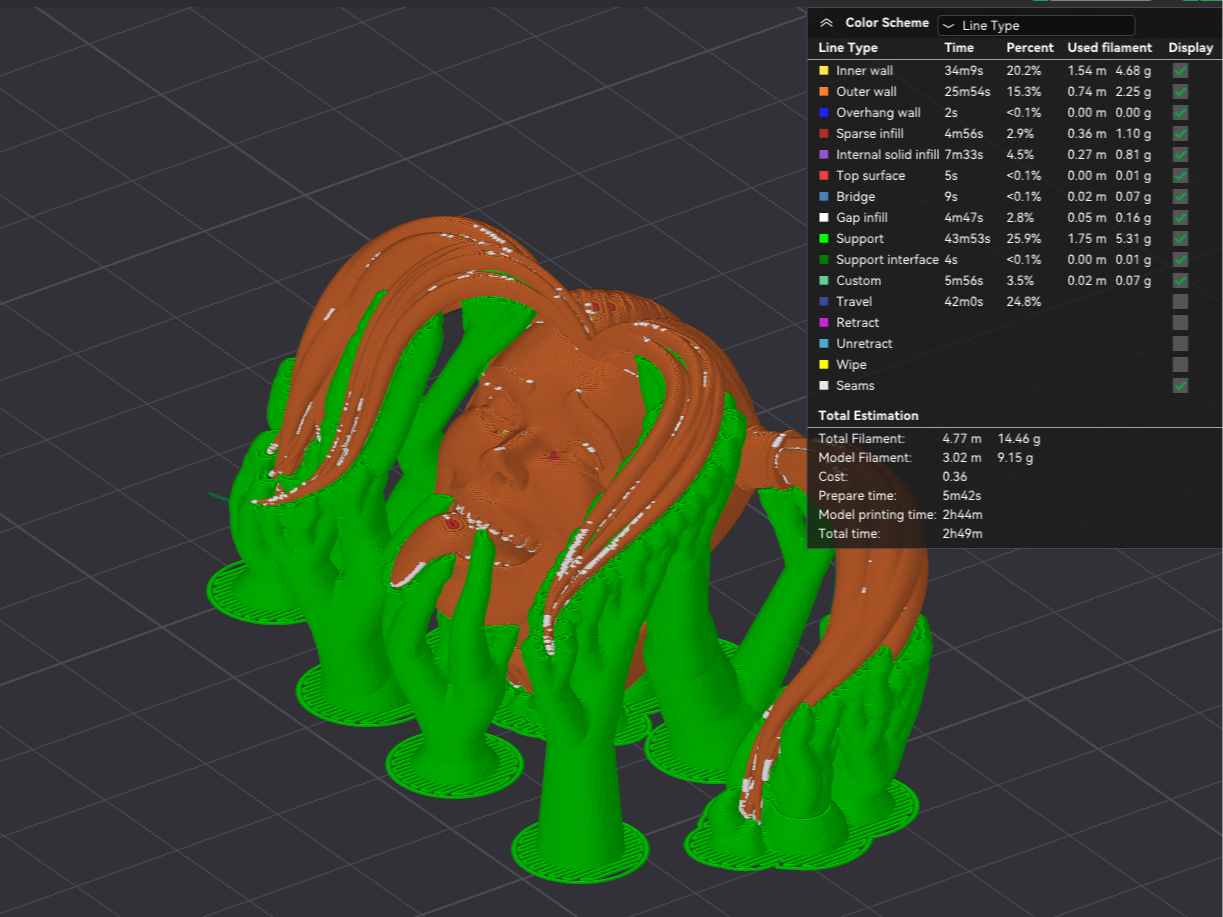Click the Total time value 2h49m

coord(962,533)
